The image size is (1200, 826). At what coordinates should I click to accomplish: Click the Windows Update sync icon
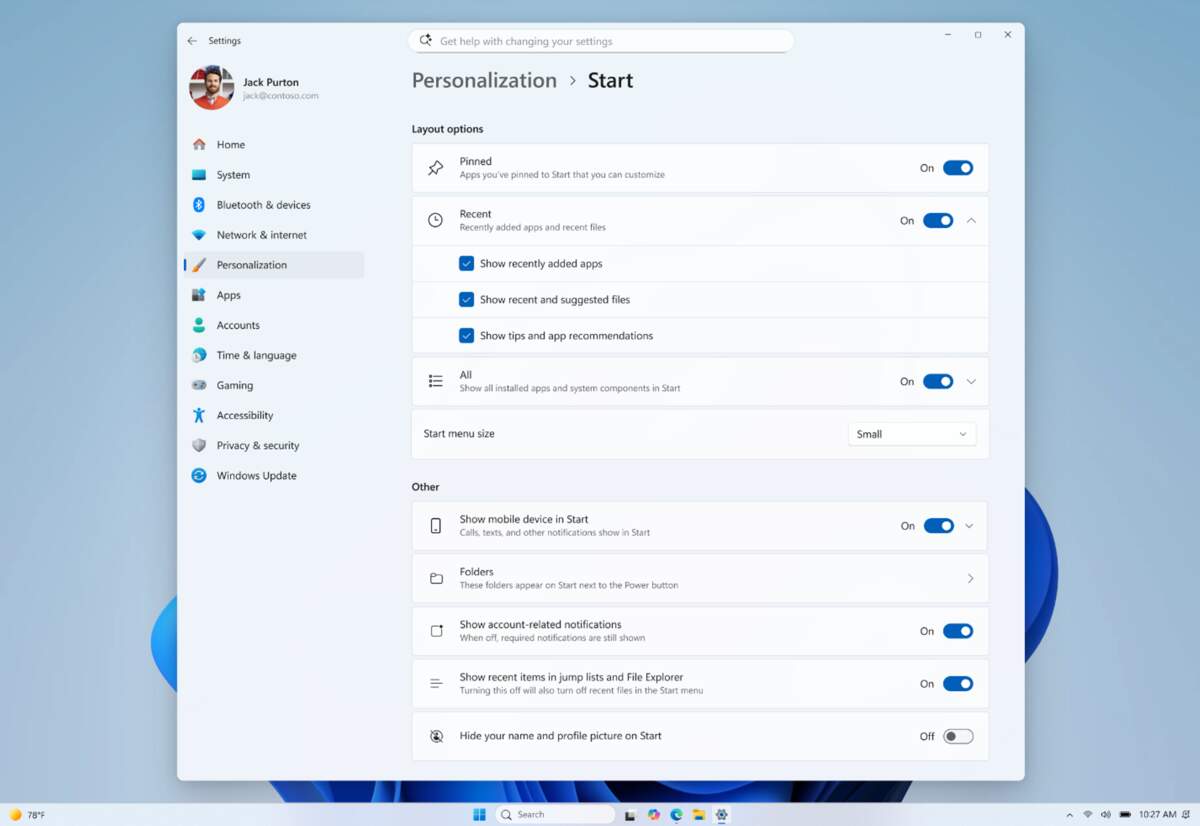[x=199, y=475]
